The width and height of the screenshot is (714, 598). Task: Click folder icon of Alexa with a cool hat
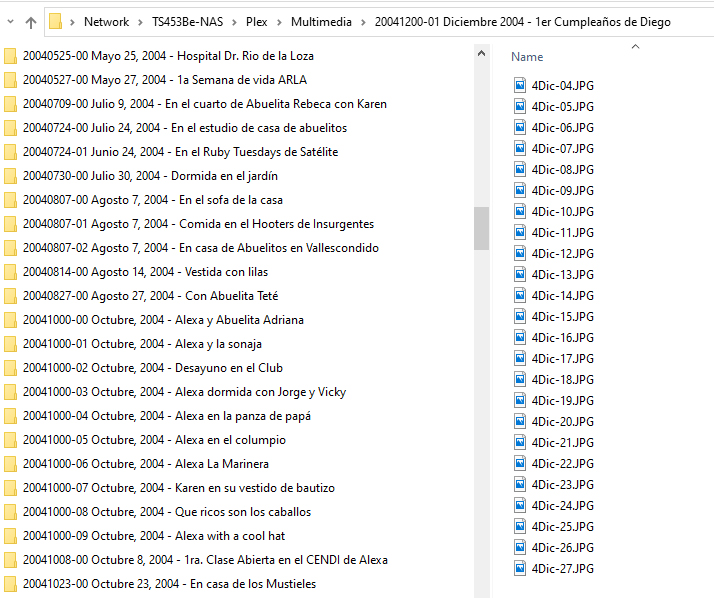point(10,536)
